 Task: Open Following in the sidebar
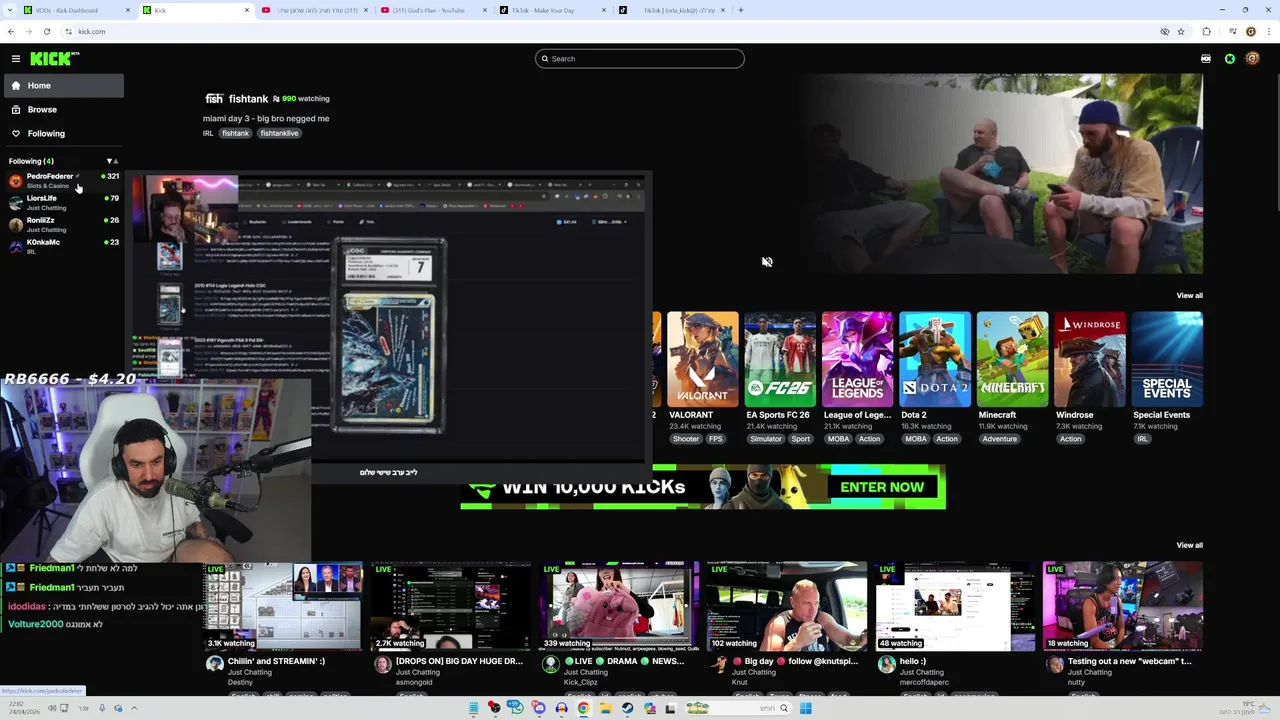[64, 134]
